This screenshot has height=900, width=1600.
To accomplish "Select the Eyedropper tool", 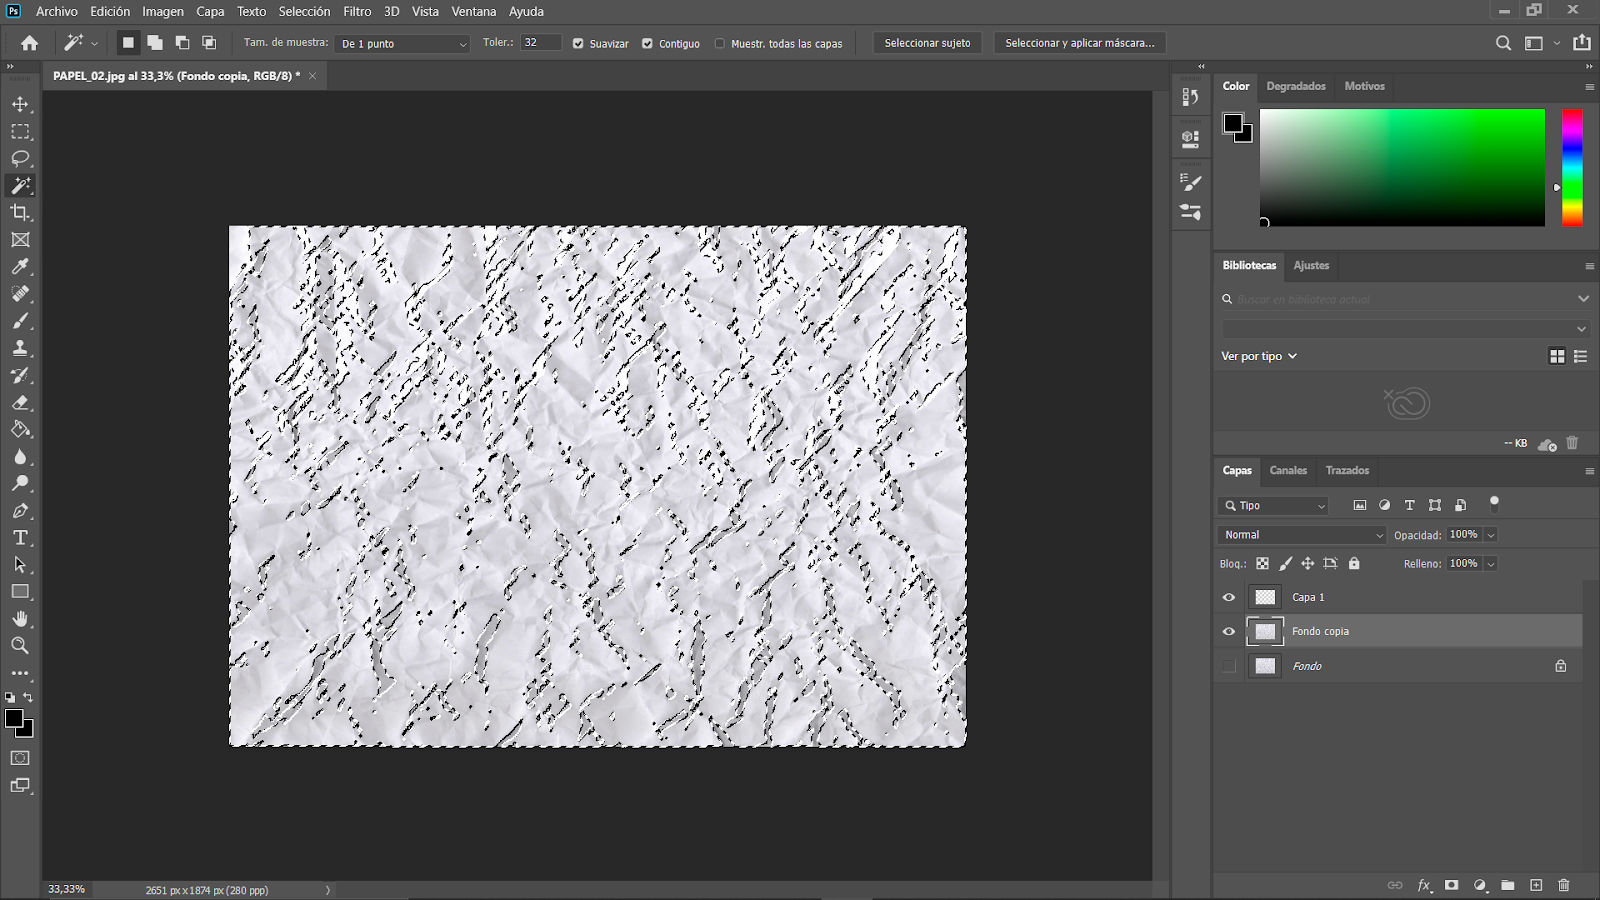I will [x=20, y=267].
